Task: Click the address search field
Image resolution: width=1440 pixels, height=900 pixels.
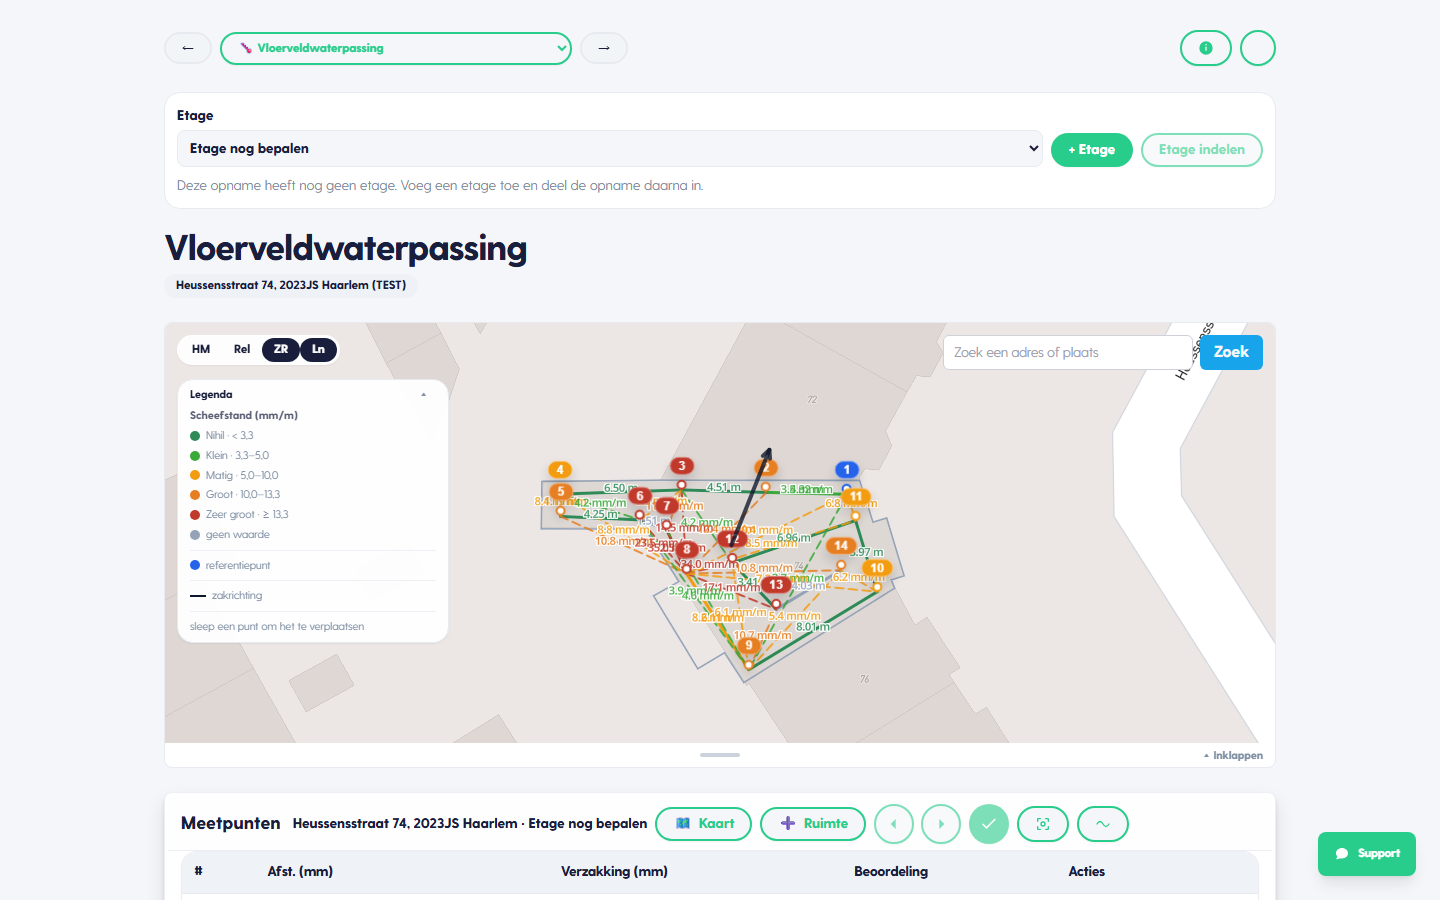Action: click(x=1067, y=352)
